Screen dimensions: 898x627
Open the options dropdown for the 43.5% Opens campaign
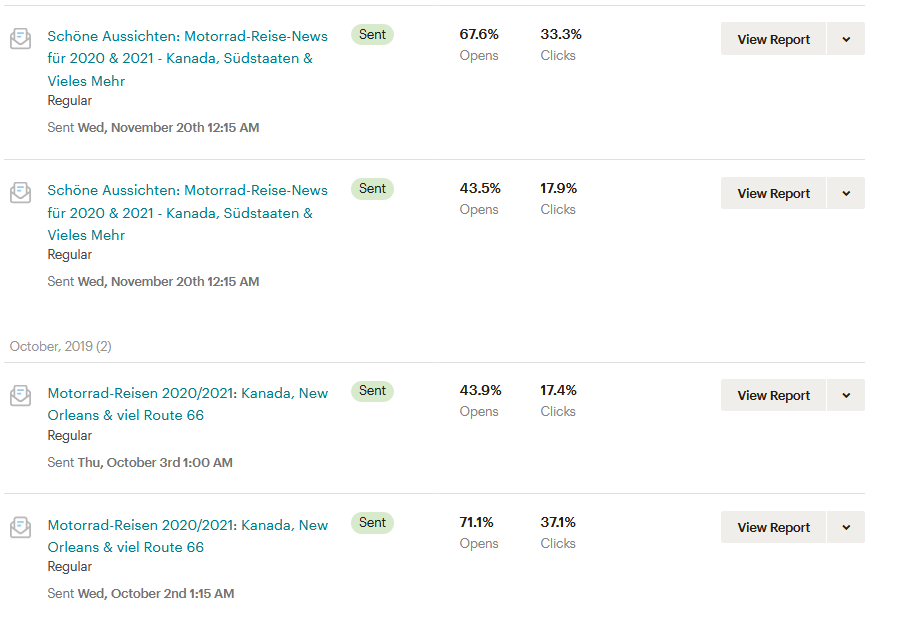tap(845, 192)
